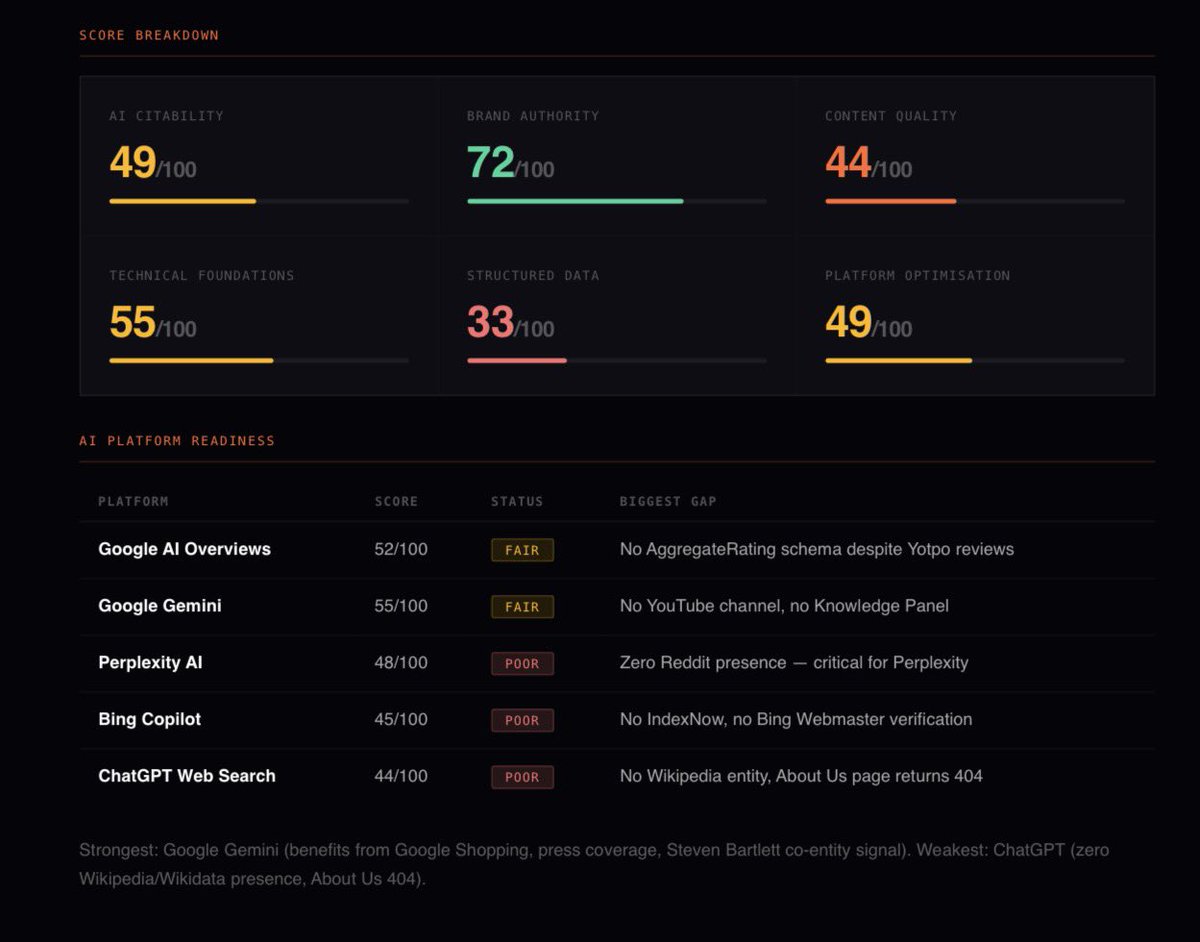This screenshot has width=1200, height=942.
Task: Click the No Wikipedia entity gap text
Action: [x=801, y=776]
